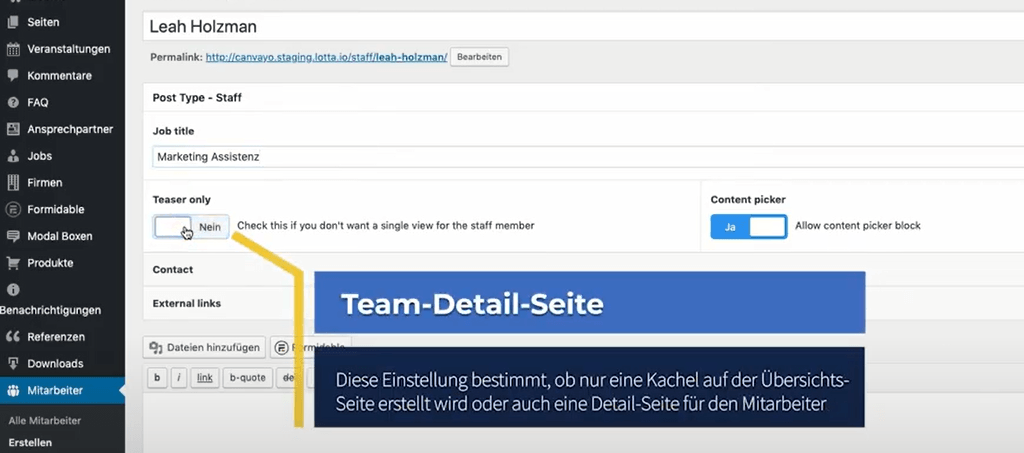The height and width of the screenshot is (453, 1024).
Task: Disable the Content picker toggle
Action: [749, 227]
